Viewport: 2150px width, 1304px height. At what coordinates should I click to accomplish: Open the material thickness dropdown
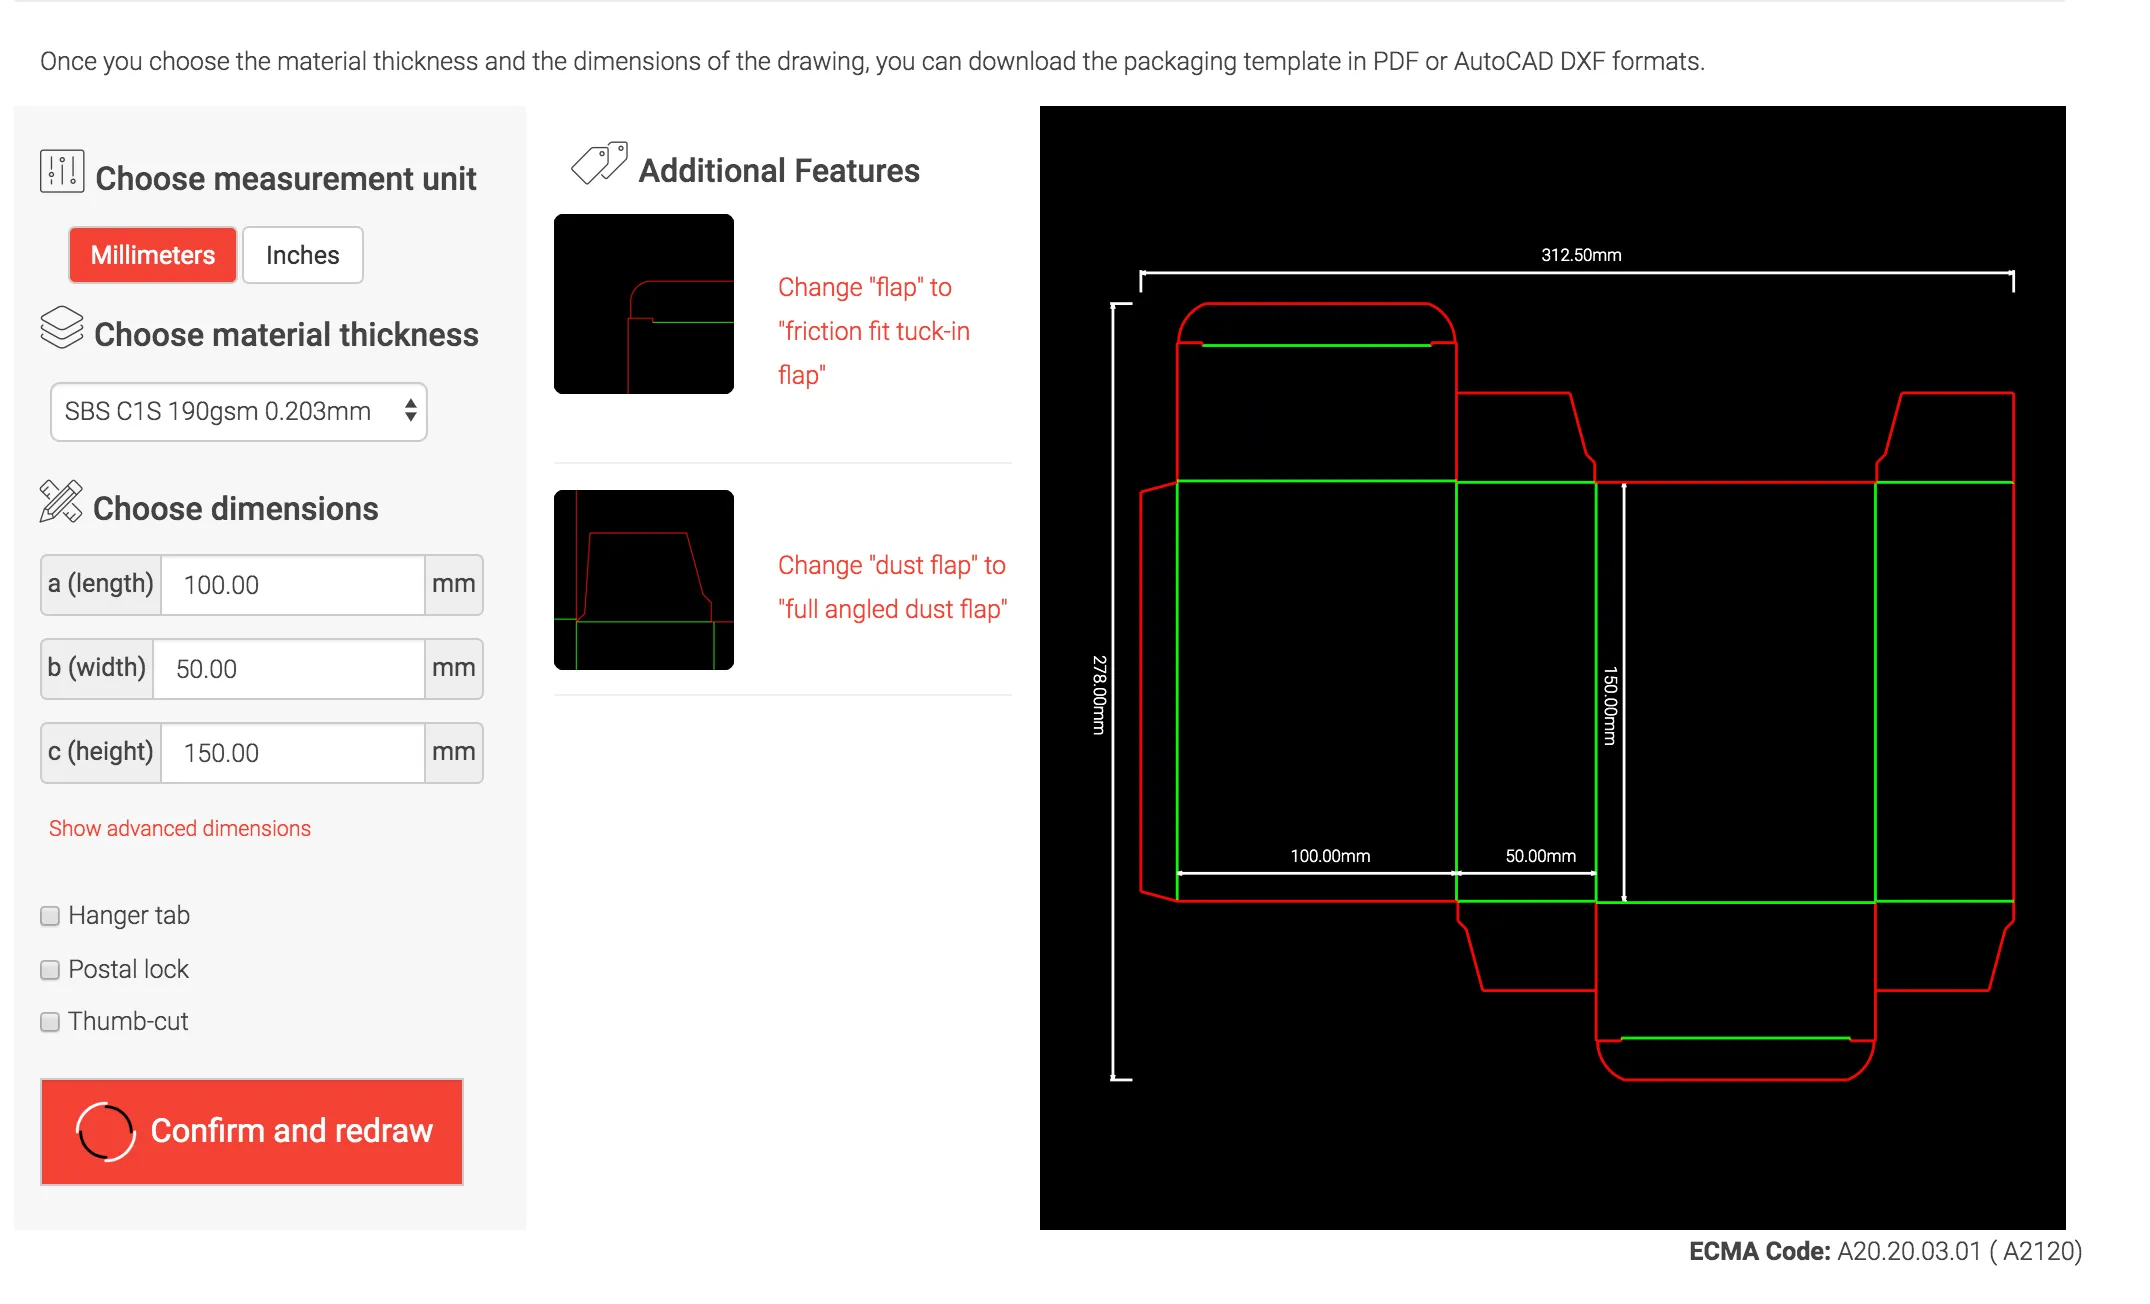pyautogui.click(x=238, y=411)
